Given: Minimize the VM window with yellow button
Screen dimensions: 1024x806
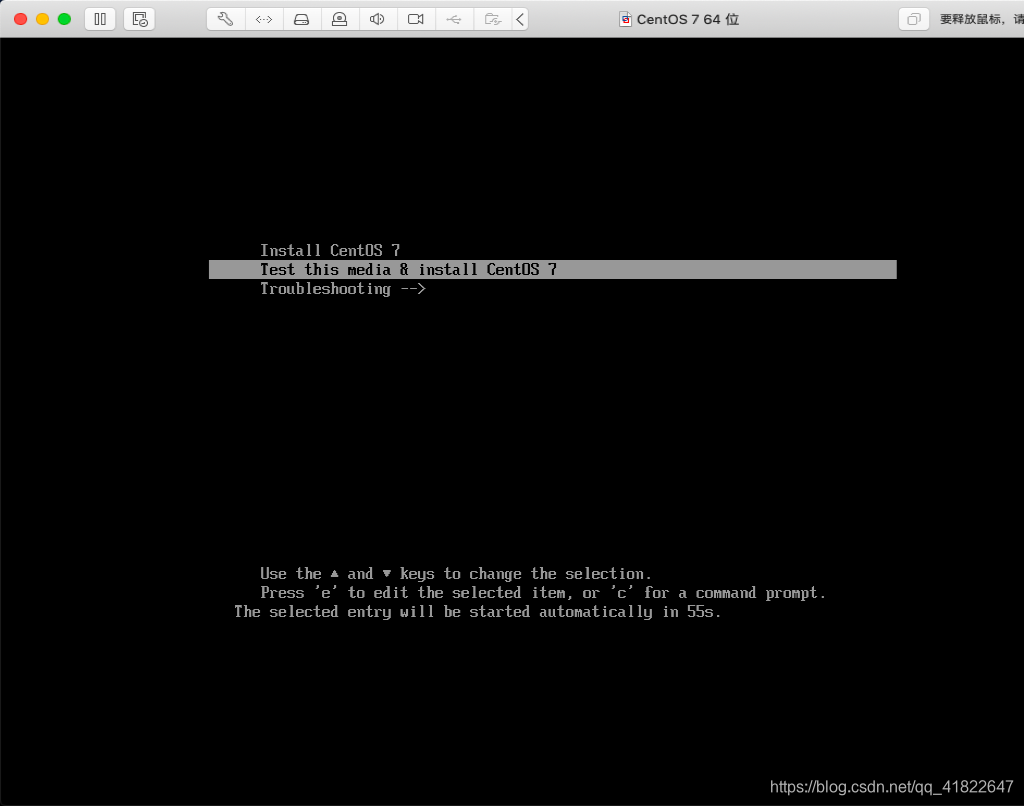Looking at the screenshot, I should pos(42,19).
